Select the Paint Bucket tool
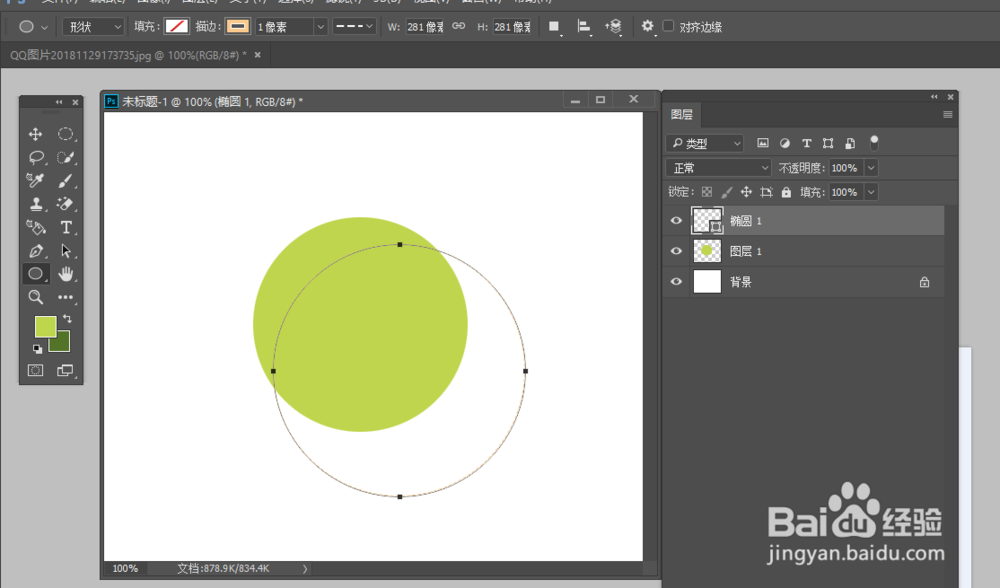 (x=35, y=227)
